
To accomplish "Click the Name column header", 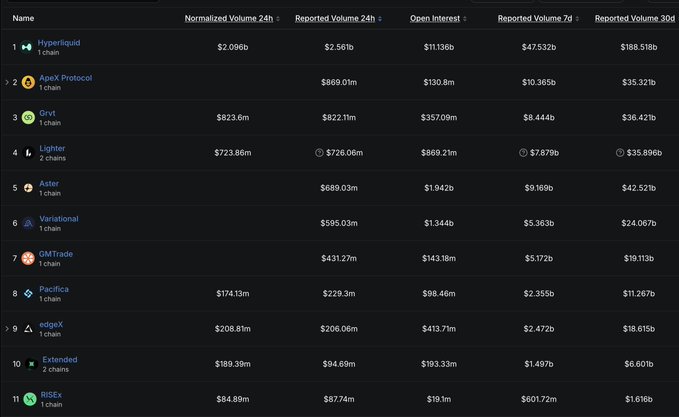I will click(23, 18).
